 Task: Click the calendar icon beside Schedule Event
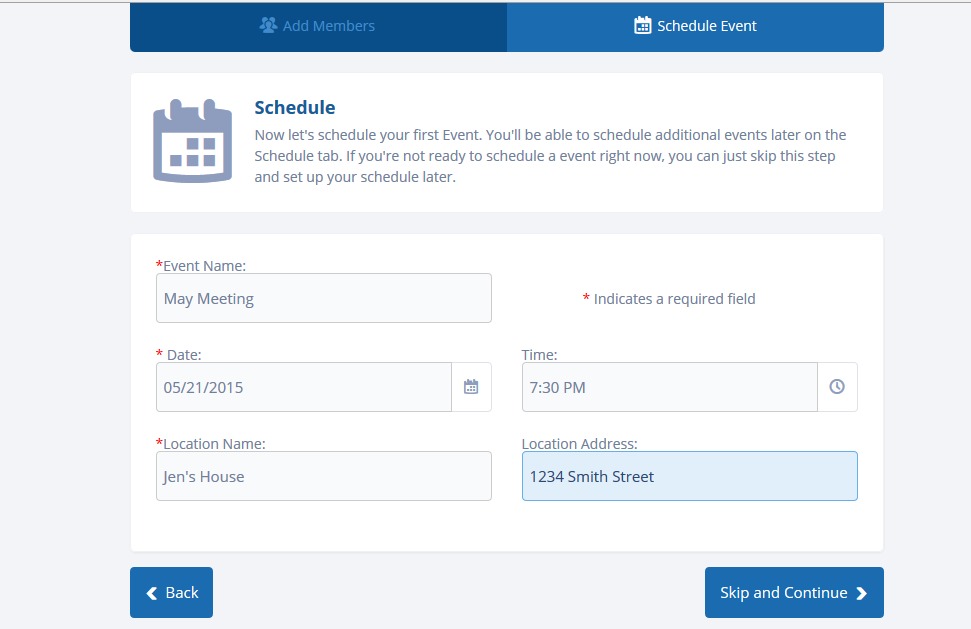(x=643, y=26)
